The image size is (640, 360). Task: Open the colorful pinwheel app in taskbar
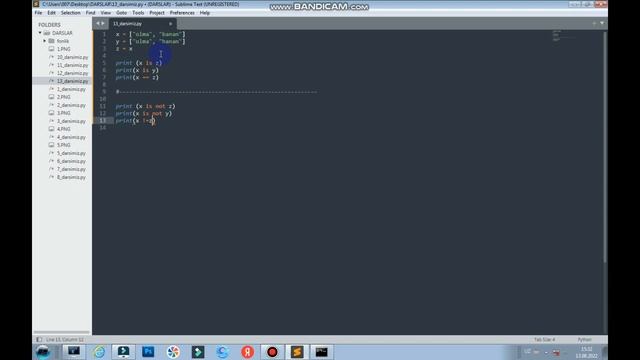coord(173,352)
